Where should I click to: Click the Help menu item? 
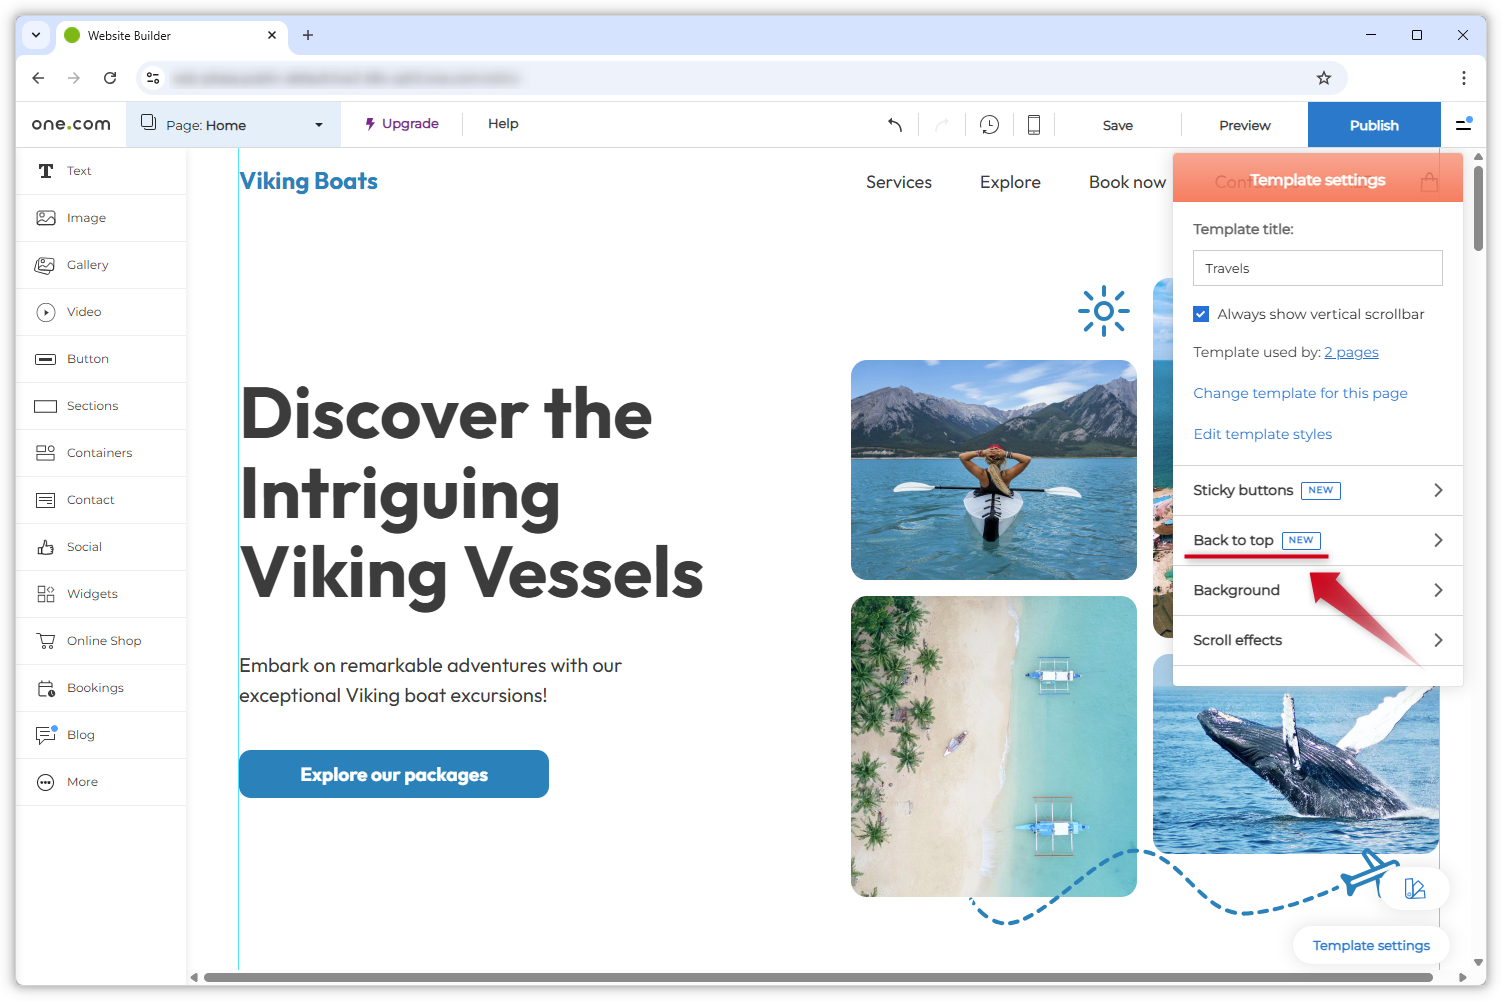tap(503, 124)
